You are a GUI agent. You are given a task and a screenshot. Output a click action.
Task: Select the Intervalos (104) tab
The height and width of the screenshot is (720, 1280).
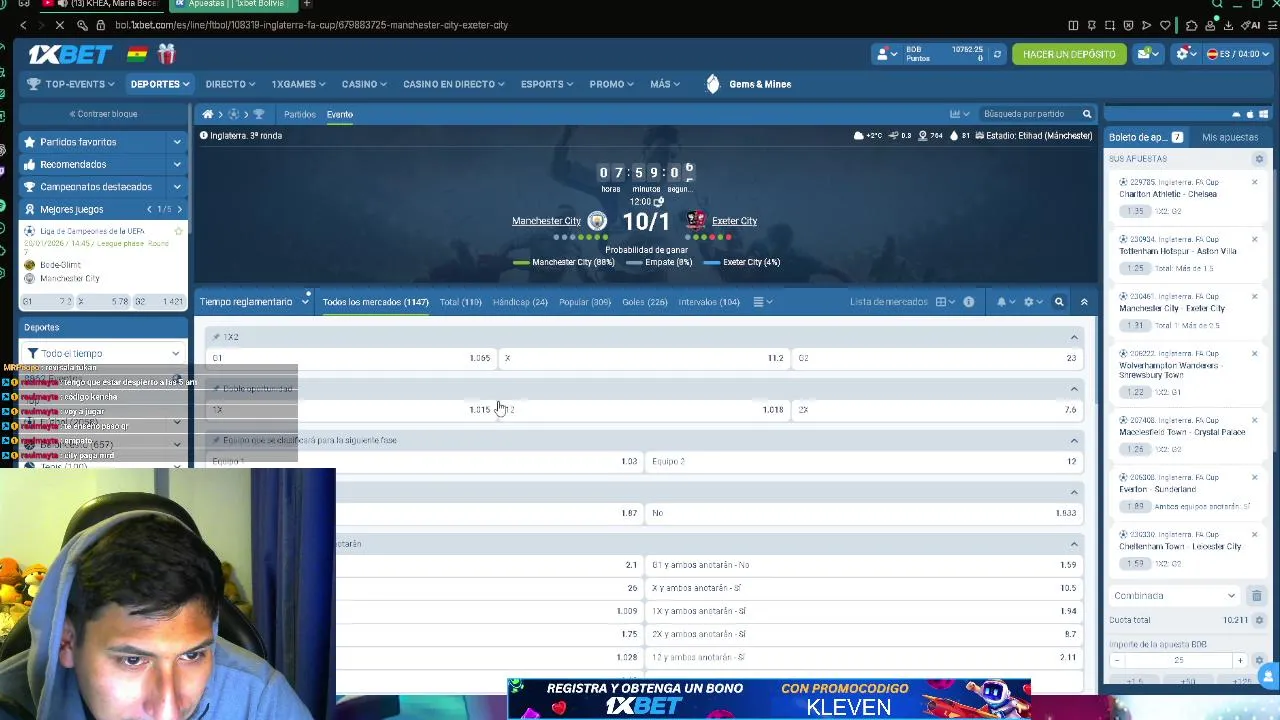[709, 302]
